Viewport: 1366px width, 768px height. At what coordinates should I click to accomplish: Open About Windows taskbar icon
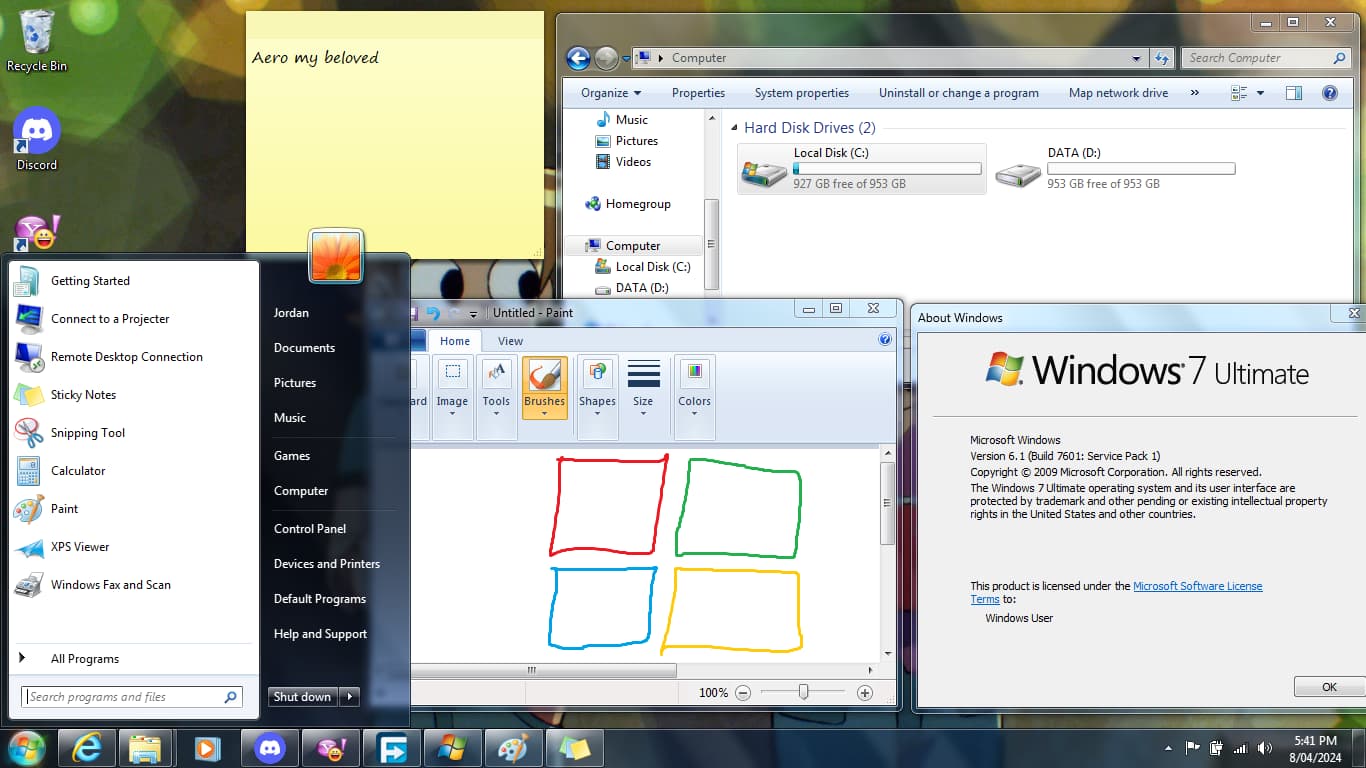(x=452, y=748)
